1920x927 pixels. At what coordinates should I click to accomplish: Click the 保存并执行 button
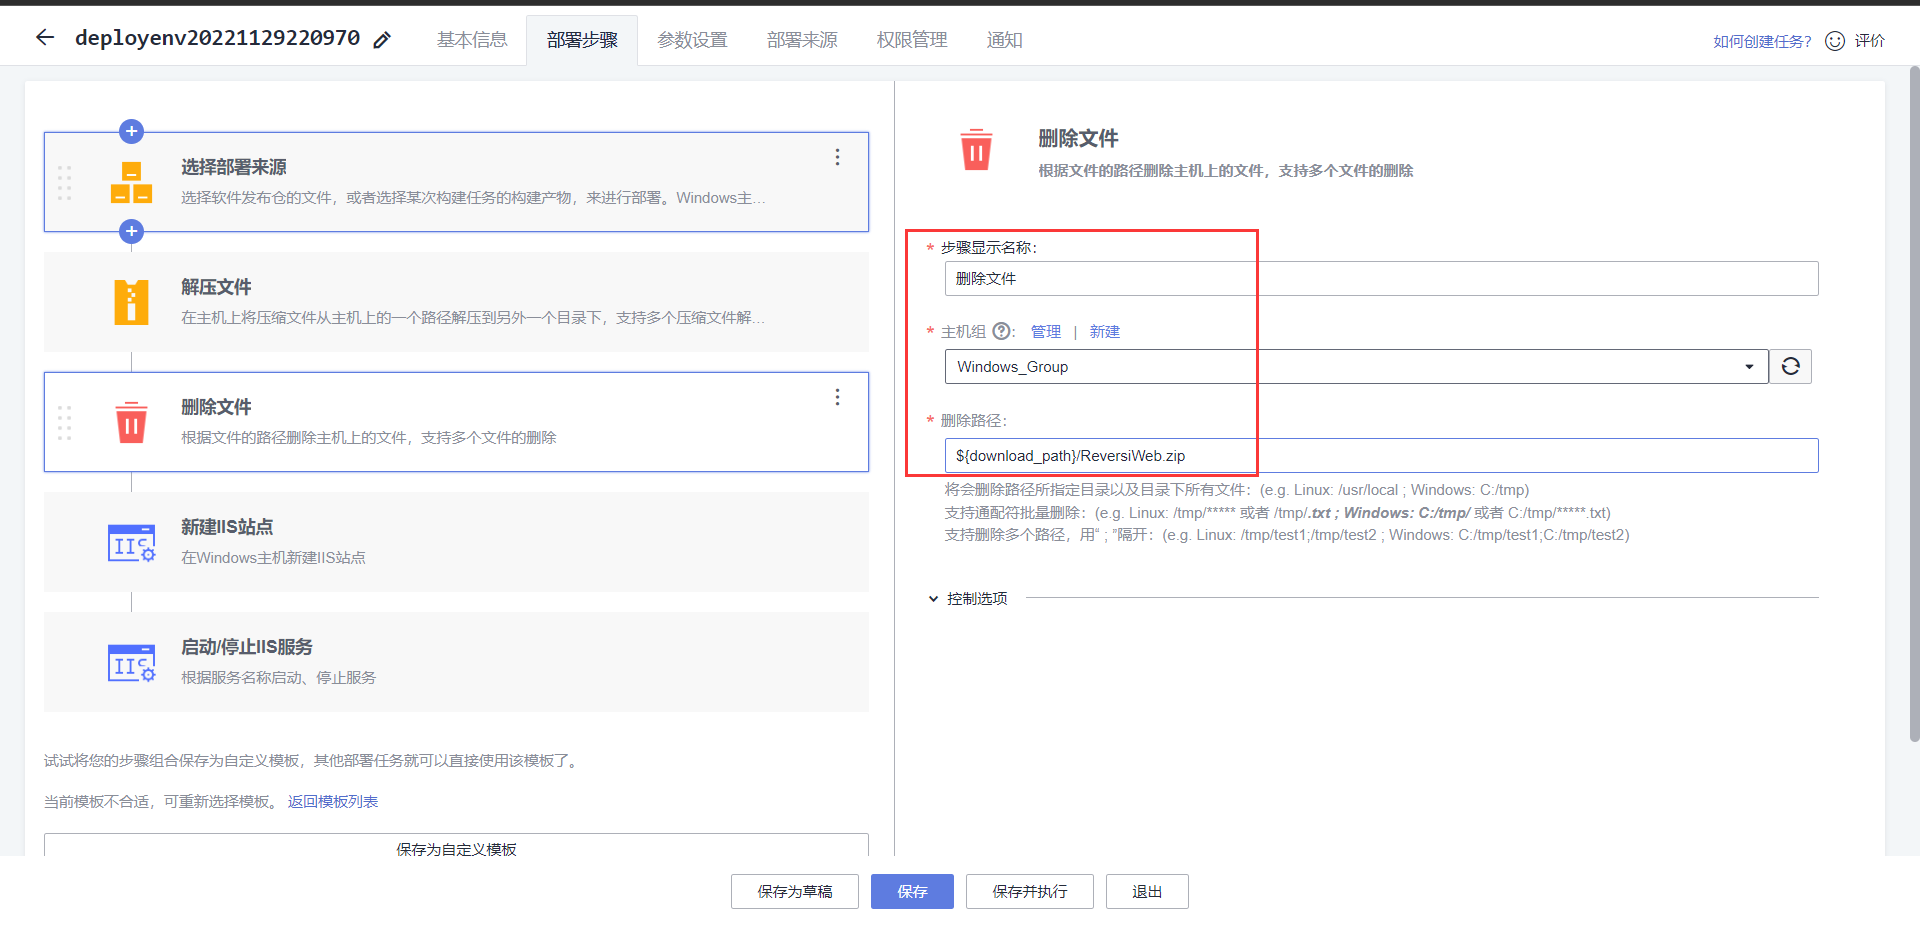pyautogui.click(x=1029, y=891)
